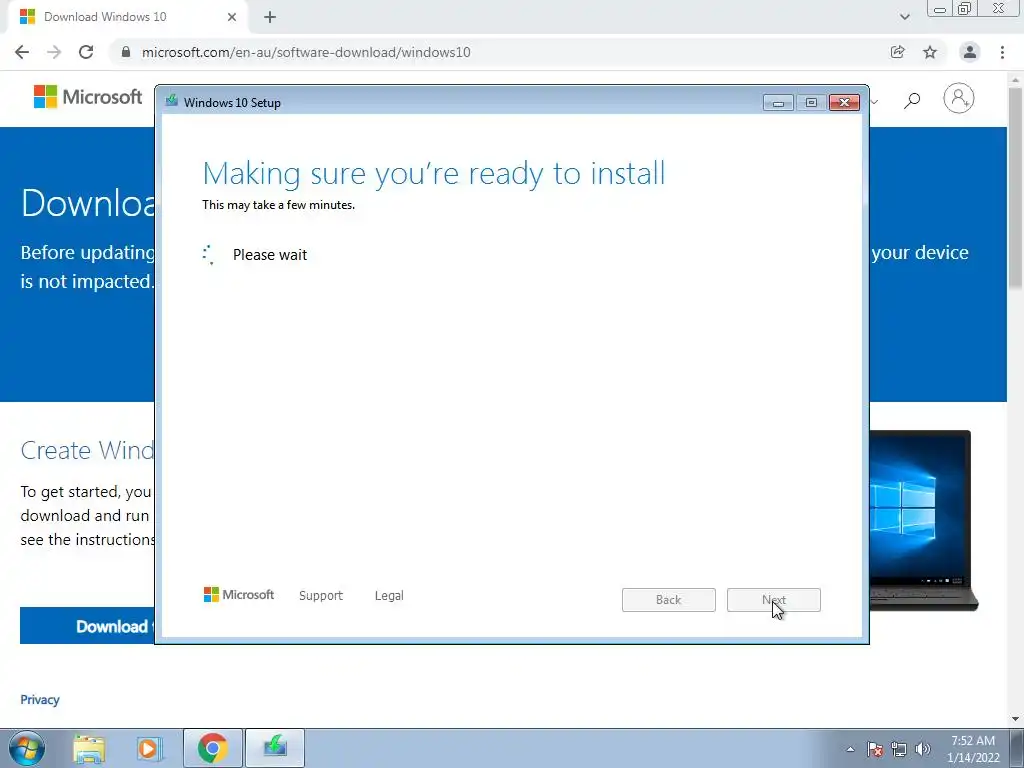
Task: Switch to Windows 10 Setup taskbar item
Action: pos(275,748)
